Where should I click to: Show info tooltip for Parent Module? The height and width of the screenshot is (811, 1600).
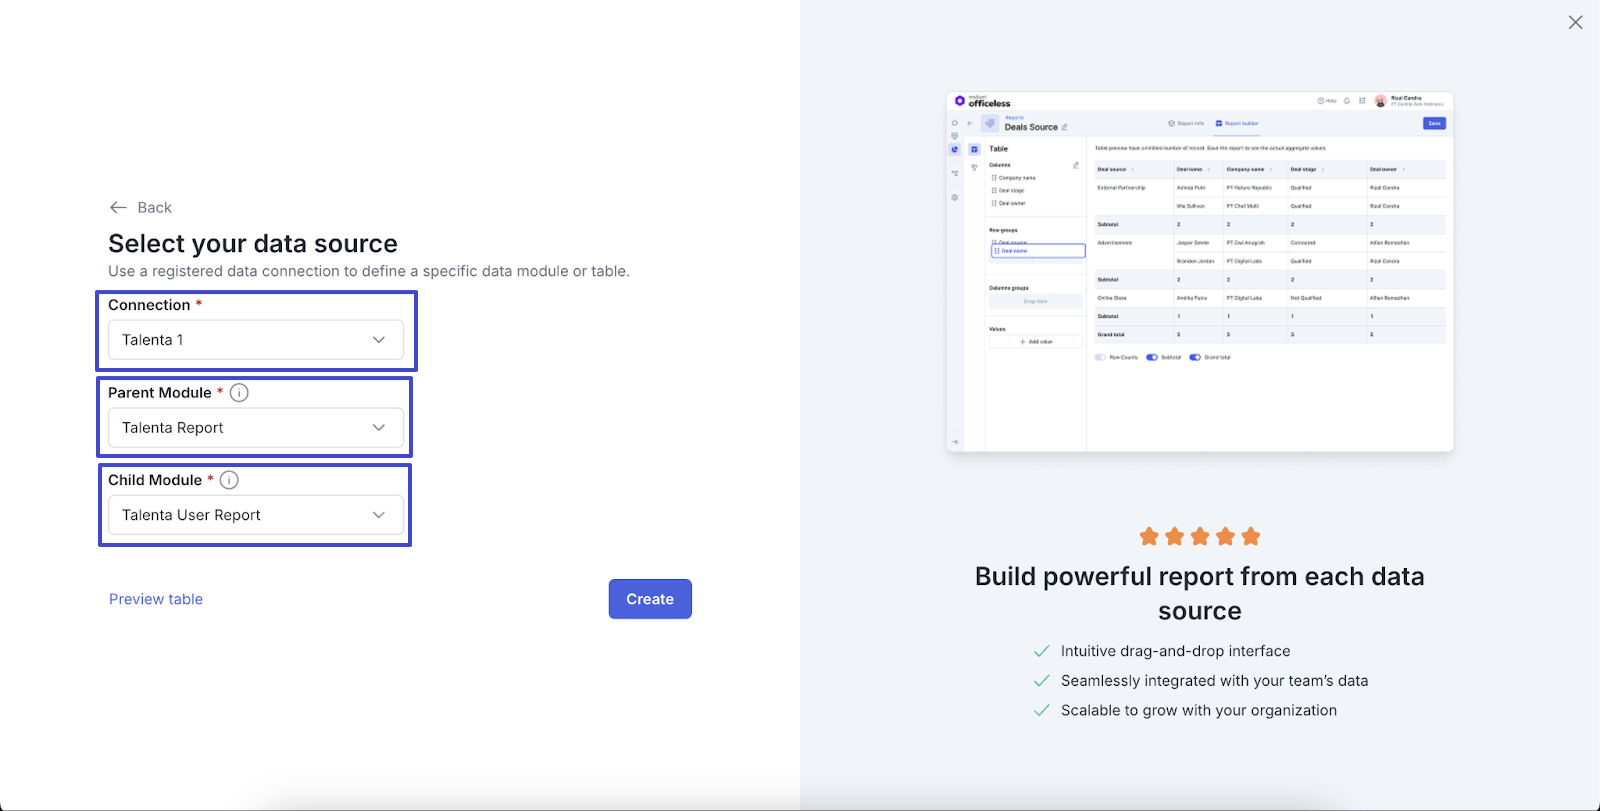239,393
